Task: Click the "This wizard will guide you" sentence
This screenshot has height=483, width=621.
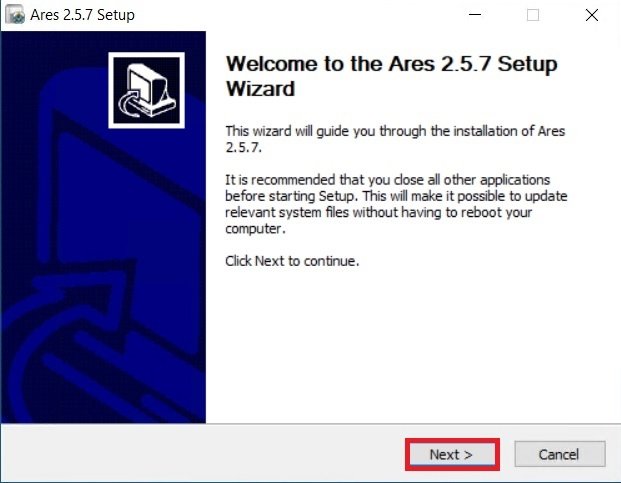Action: tap(395, 139)
